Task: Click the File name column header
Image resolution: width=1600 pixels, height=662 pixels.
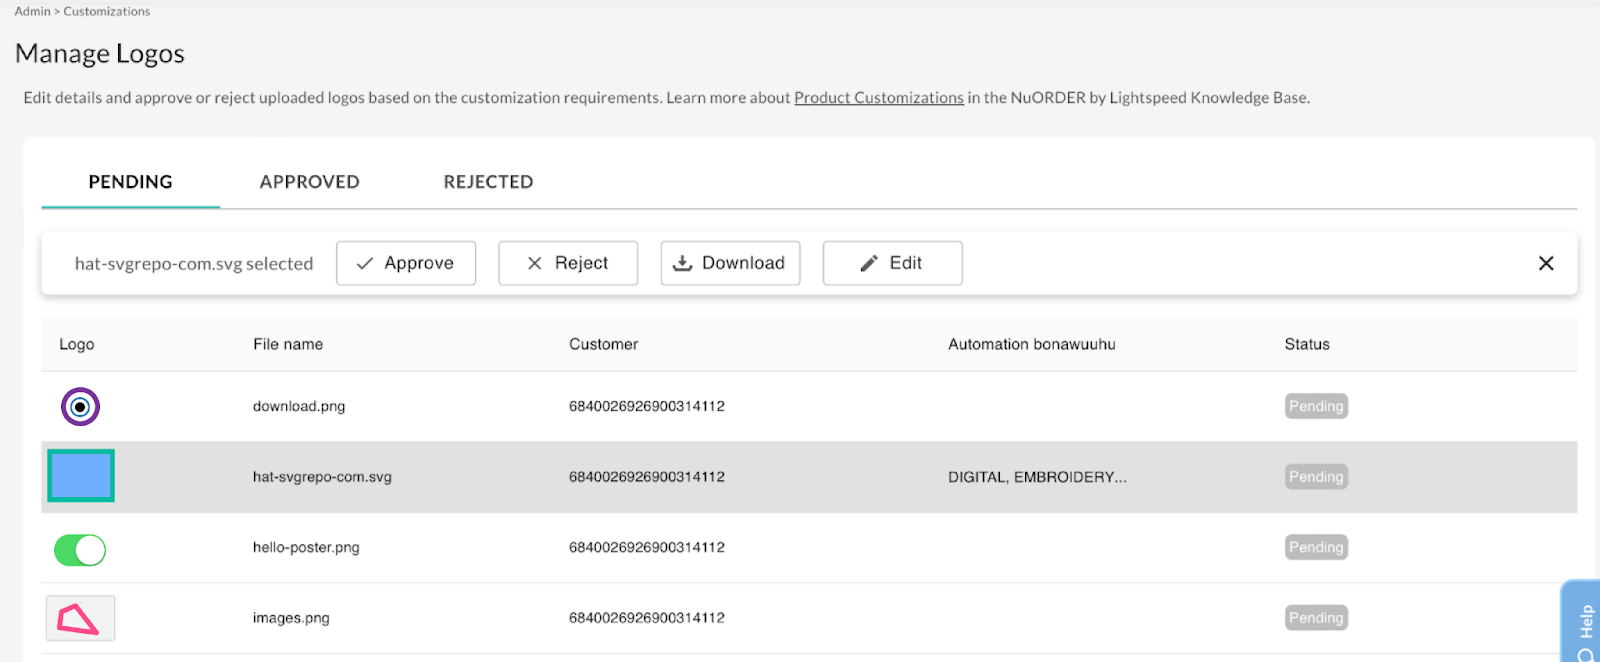Action: pos(288,344)
